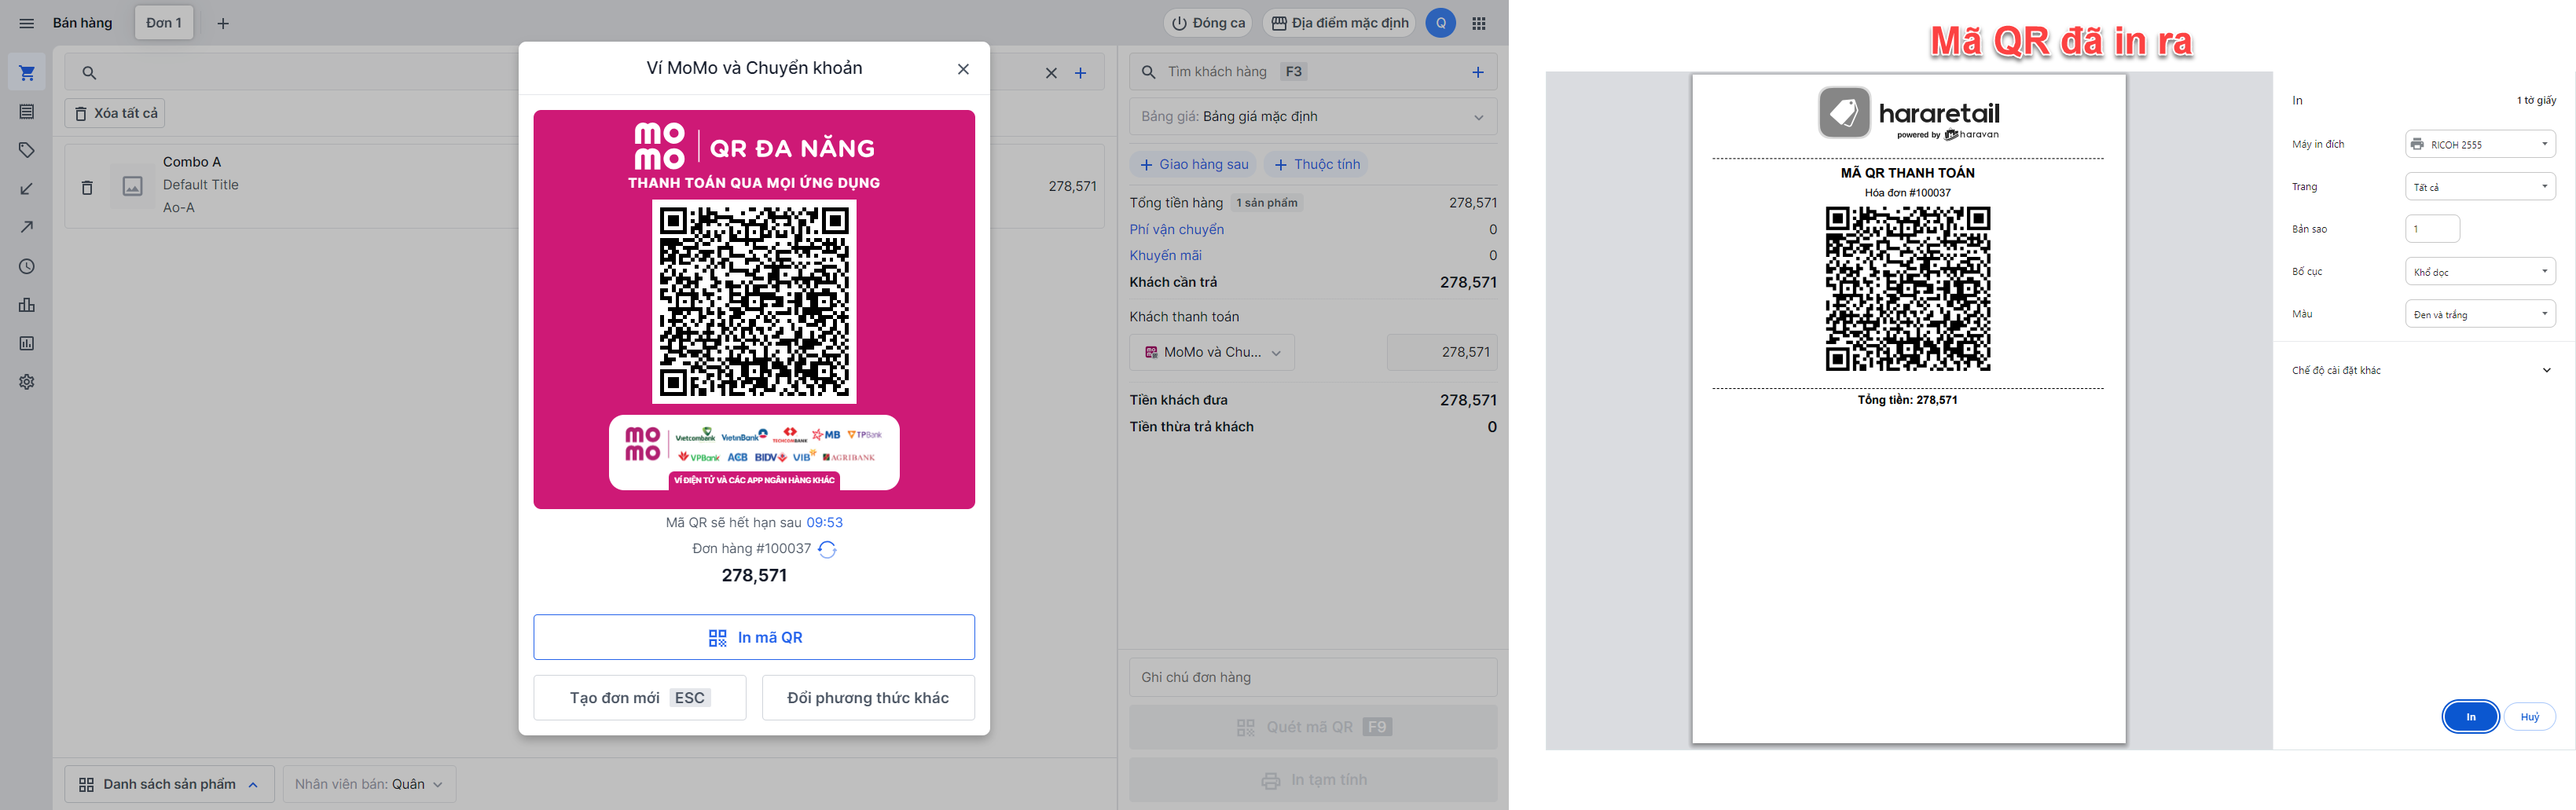
Task: Open the Khuyến mãi link
Action: (1165, 255)
